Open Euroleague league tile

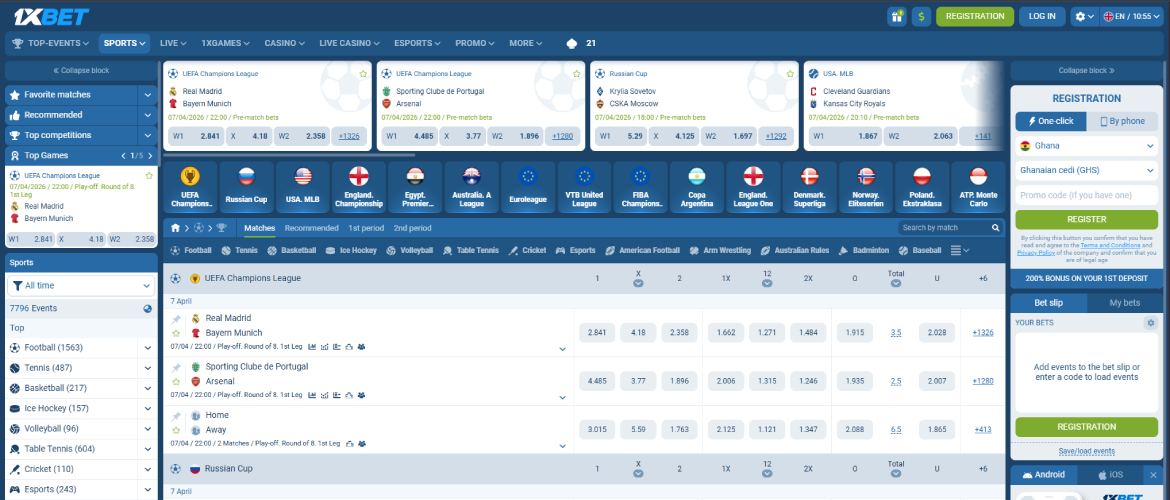[528, 187]
